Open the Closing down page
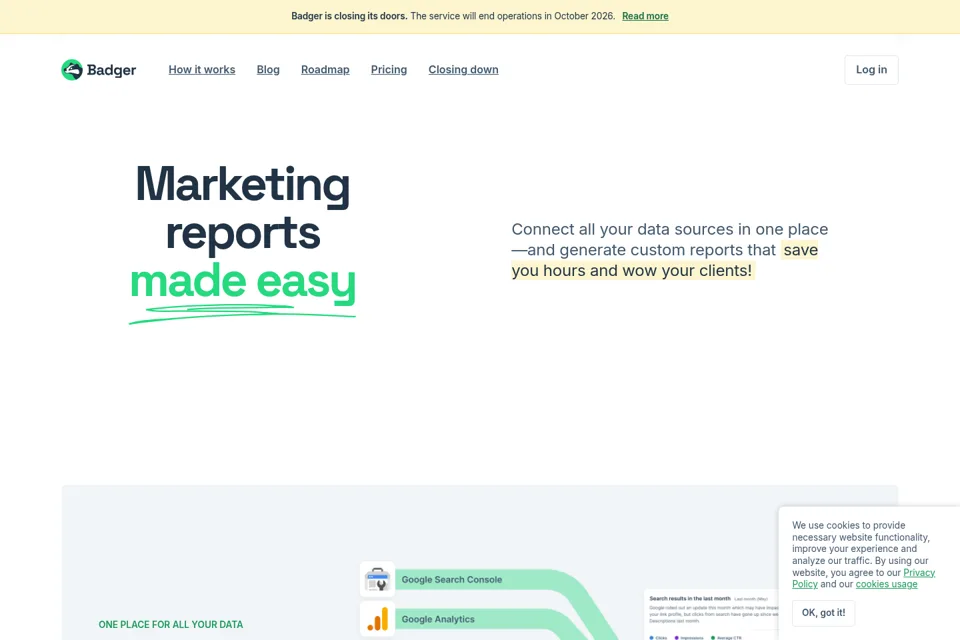This screenshot has height=640, width=960. pyautogui.click(x=463, y=70)
